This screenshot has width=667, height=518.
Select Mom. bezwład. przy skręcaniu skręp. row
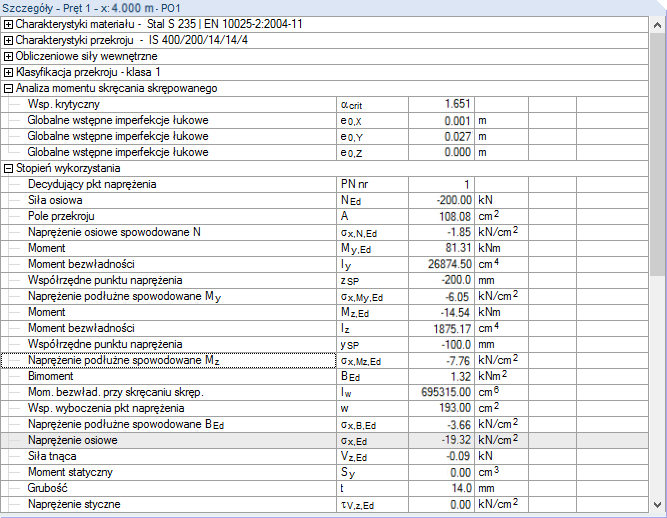[x=325, y=393]
